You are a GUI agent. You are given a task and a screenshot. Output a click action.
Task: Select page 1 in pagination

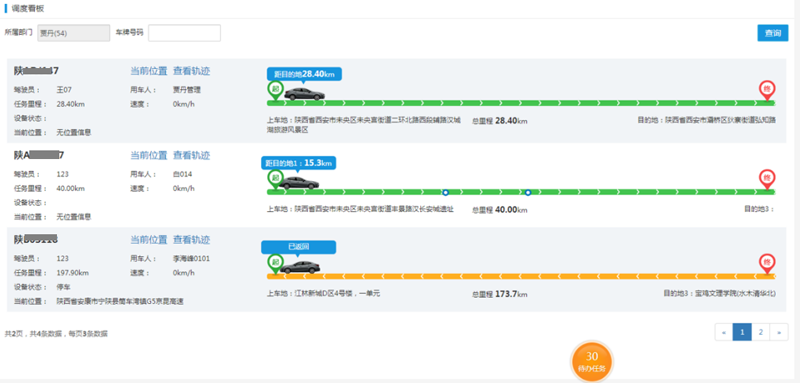click(x=742, y=332)
